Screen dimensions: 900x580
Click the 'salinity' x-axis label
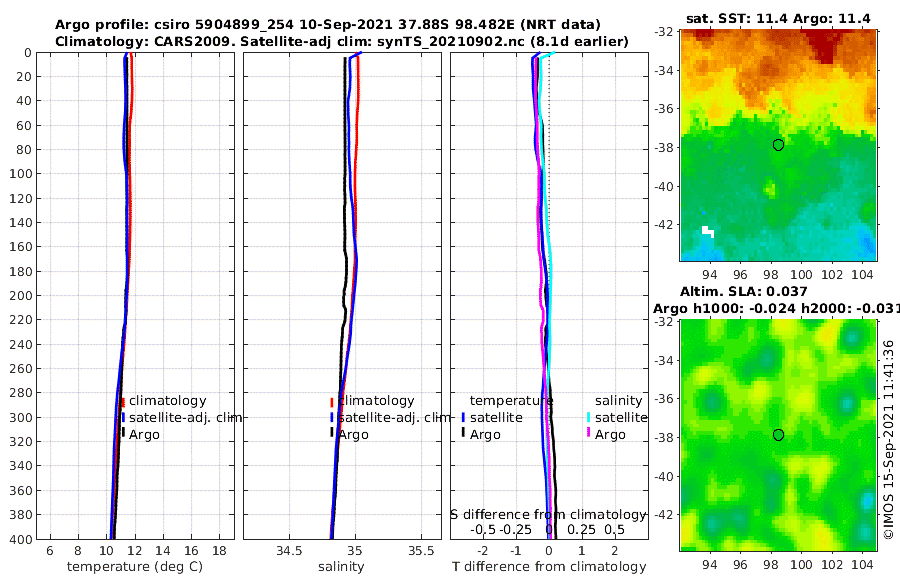pyautogui.click(x=341, y=567)
